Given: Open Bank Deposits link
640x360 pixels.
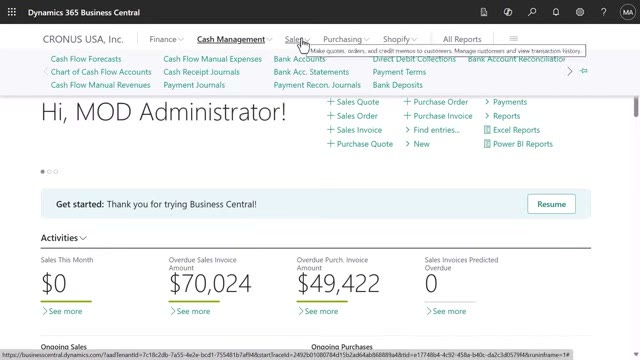Looking at the screenshot, I should tap(398, 85).
